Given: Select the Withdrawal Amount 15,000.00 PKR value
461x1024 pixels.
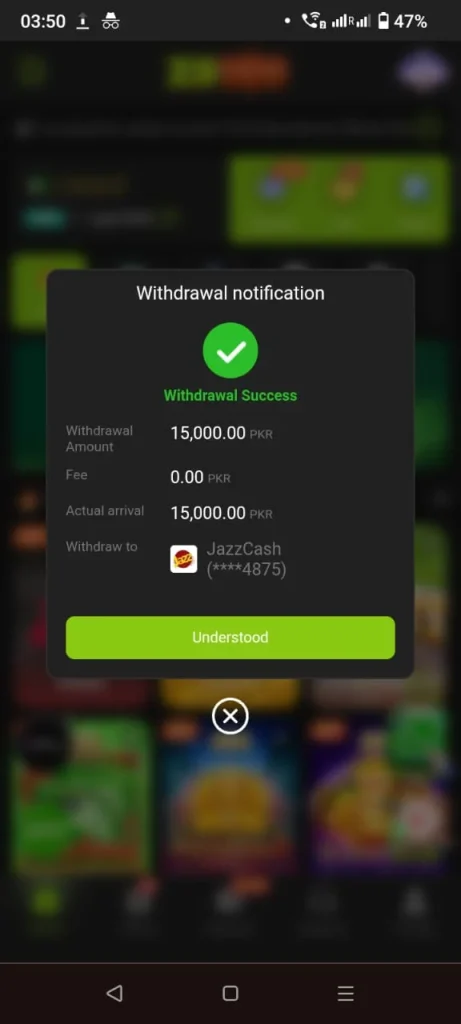Looking at the screenshot, I should coord(221,433).
